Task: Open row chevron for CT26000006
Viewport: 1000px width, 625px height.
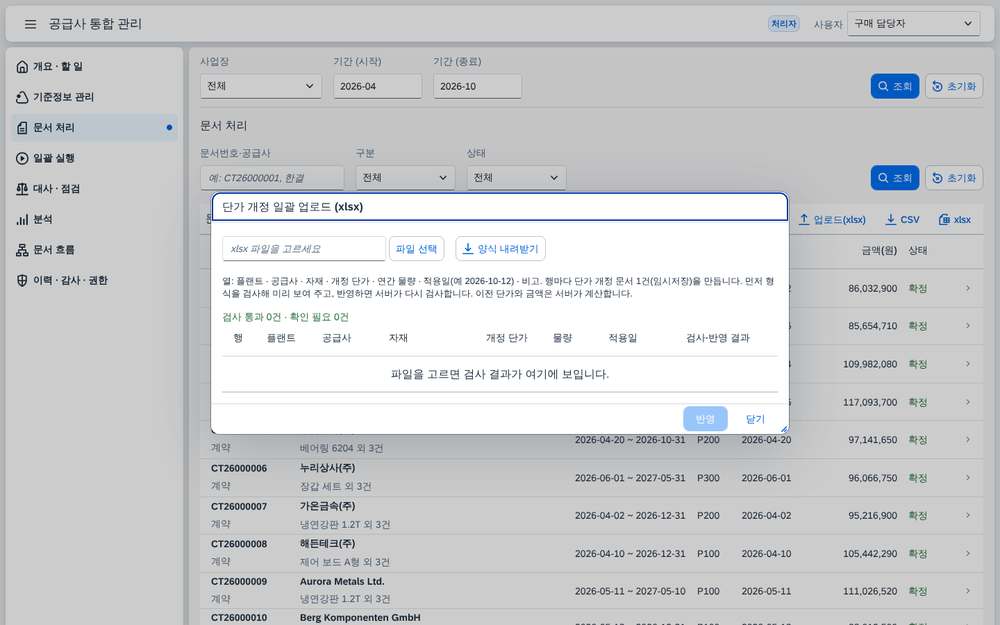Action: [x=967, y=478]
